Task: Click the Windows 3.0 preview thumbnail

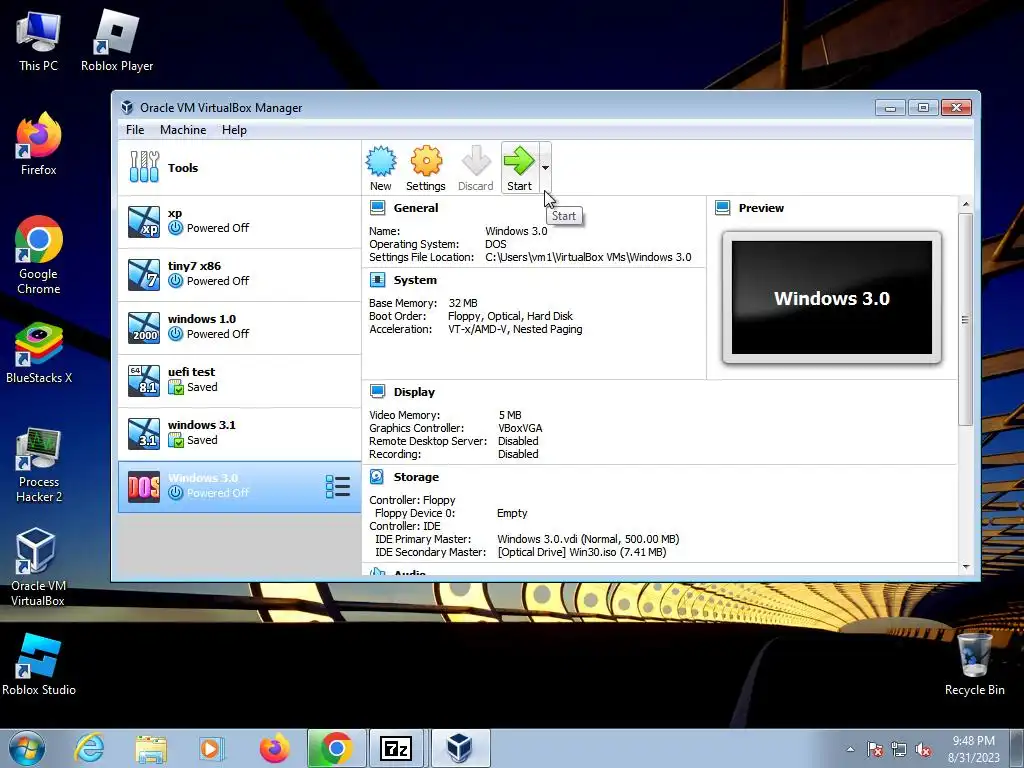Action: click(x=831, y=298)
